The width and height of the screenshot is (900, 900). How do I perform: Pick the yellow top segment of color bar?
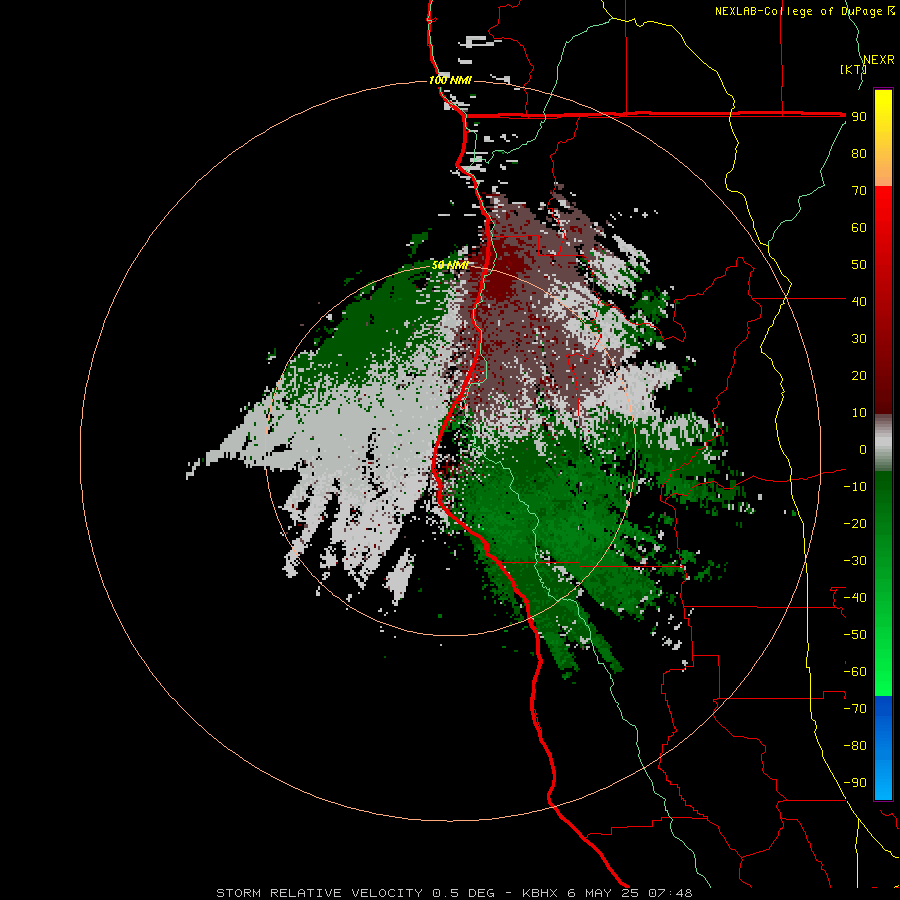point(883,138)
